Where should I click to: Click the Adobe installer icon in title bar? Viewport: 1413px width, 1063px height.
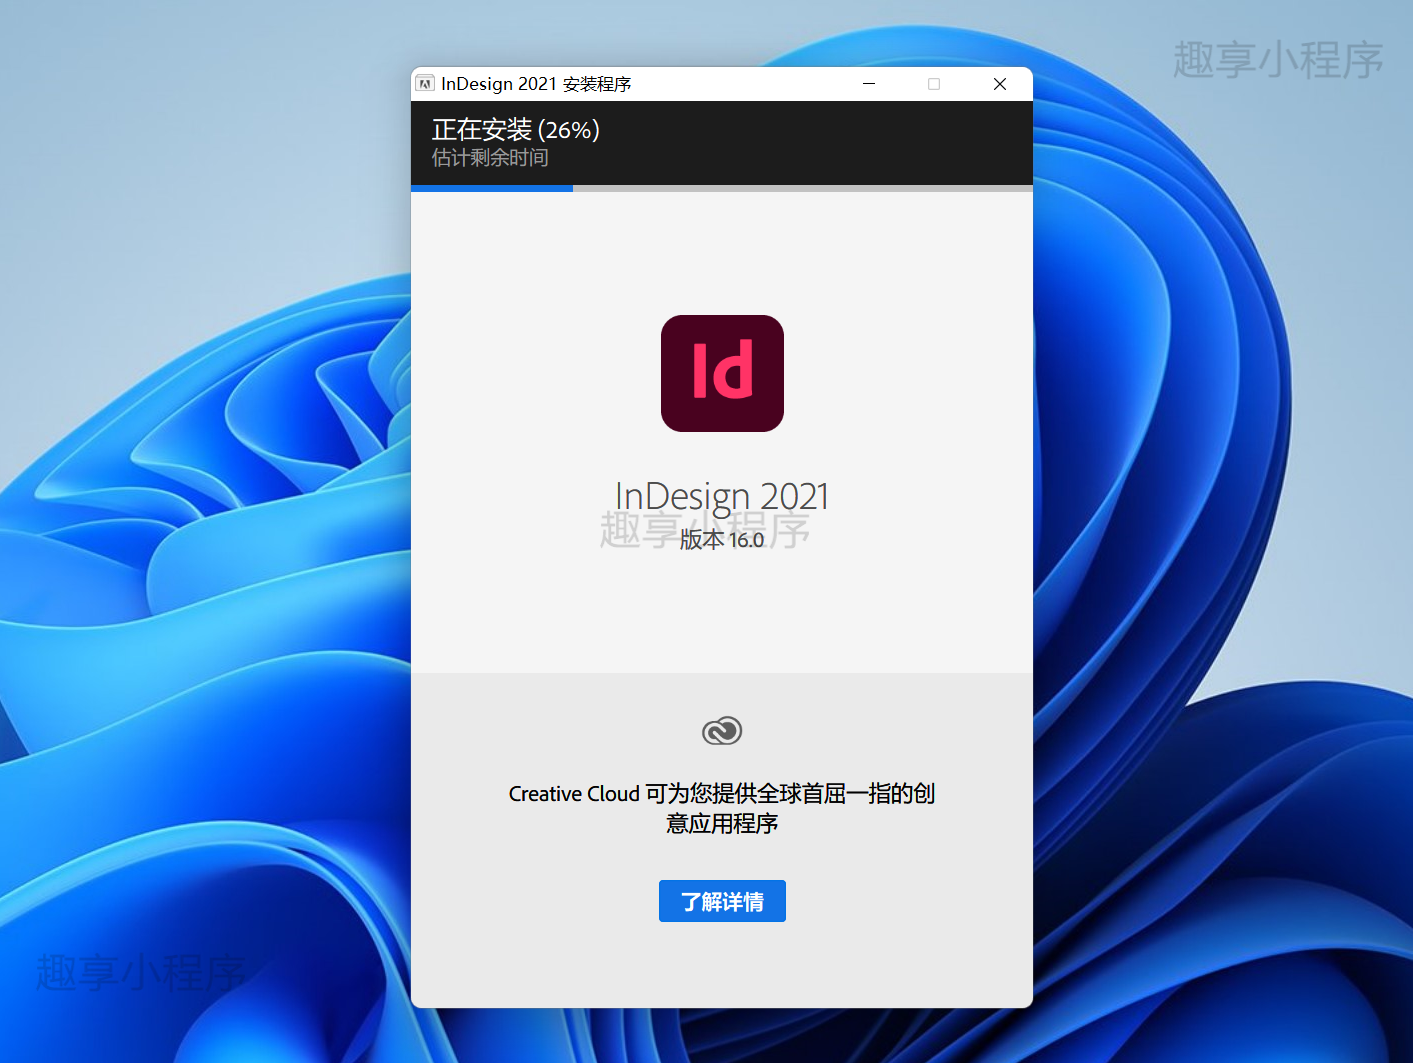click(425, 84)
